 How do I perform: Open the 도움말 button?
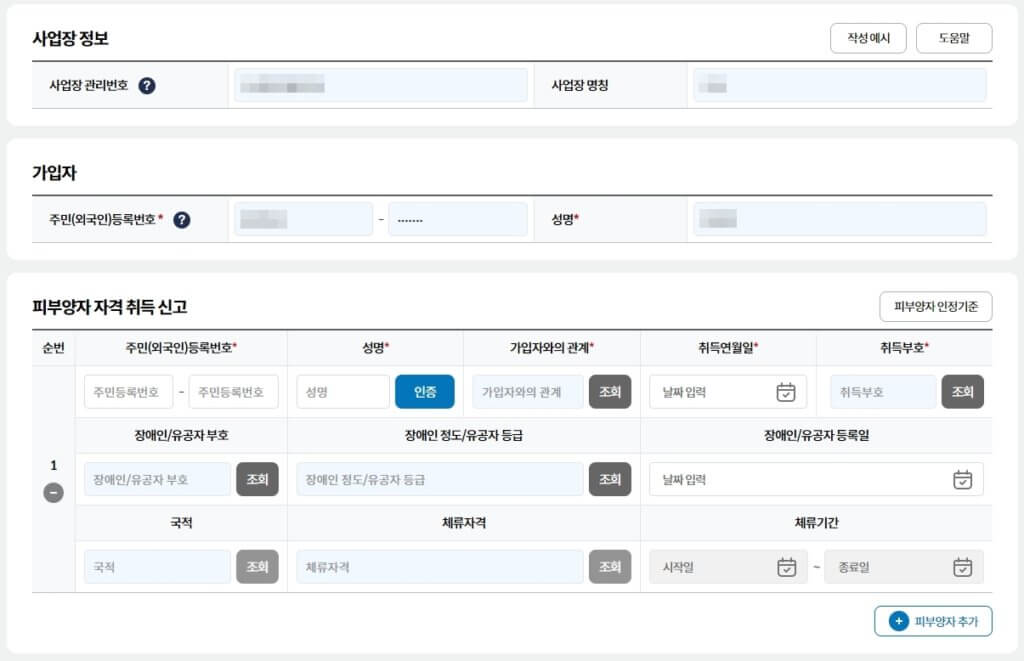[x=954, y=38]
